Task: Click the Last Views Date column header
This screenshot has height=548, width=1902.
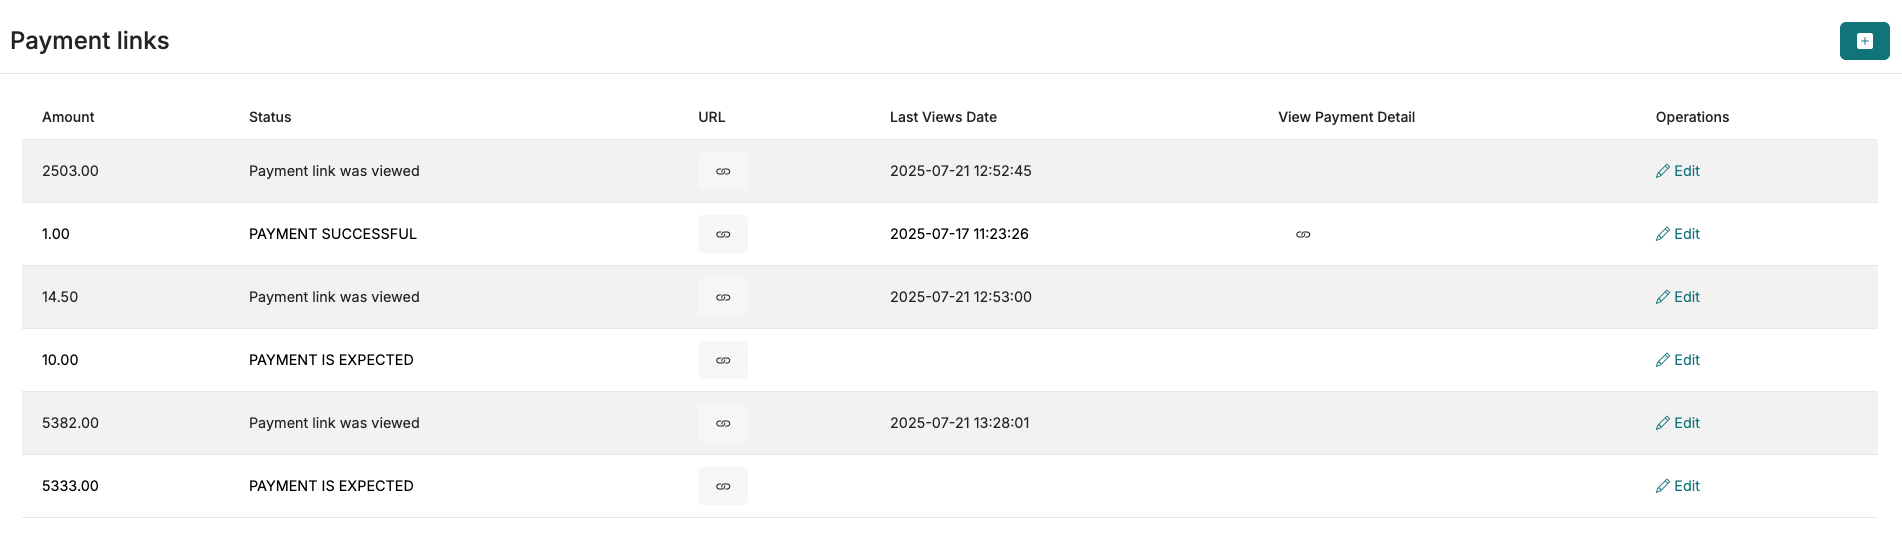Action: coord(943,117)
